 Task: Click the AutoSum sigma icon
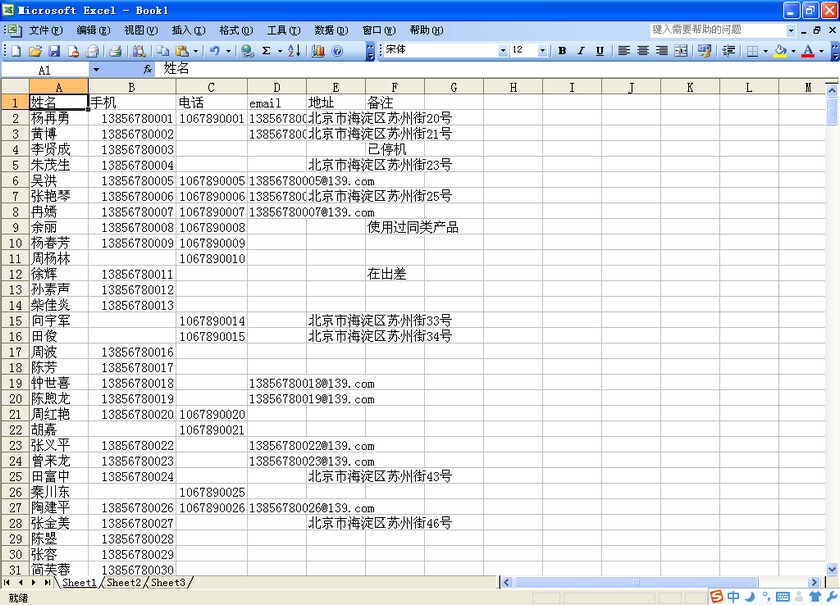266,51
